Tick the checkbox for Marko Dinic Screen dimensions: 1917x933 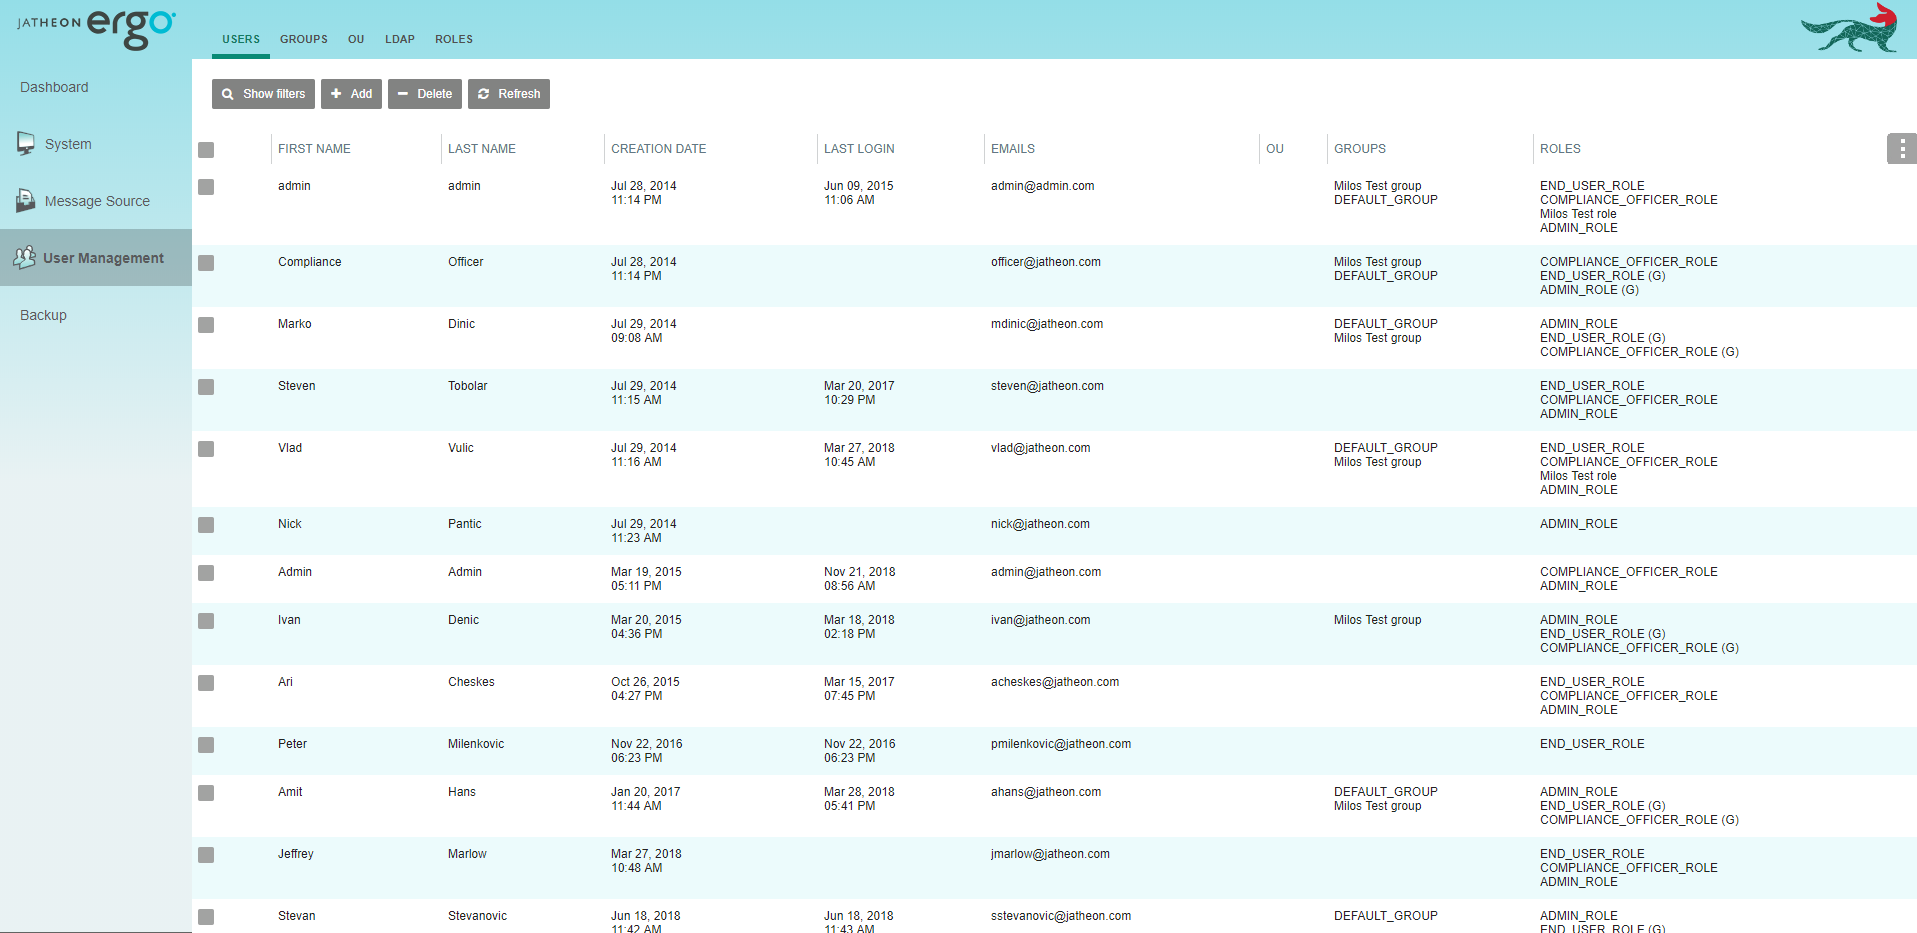click(206, 325)
